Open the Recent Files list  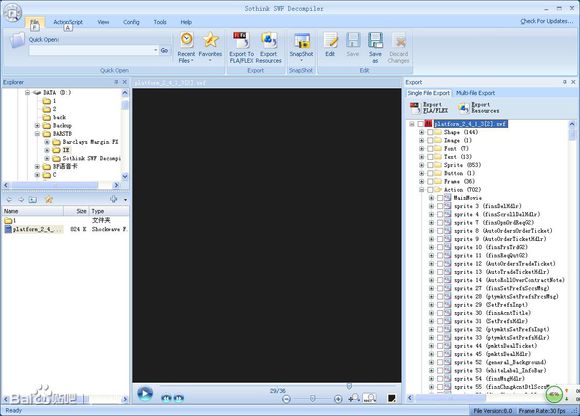click(x=186, y=47)
